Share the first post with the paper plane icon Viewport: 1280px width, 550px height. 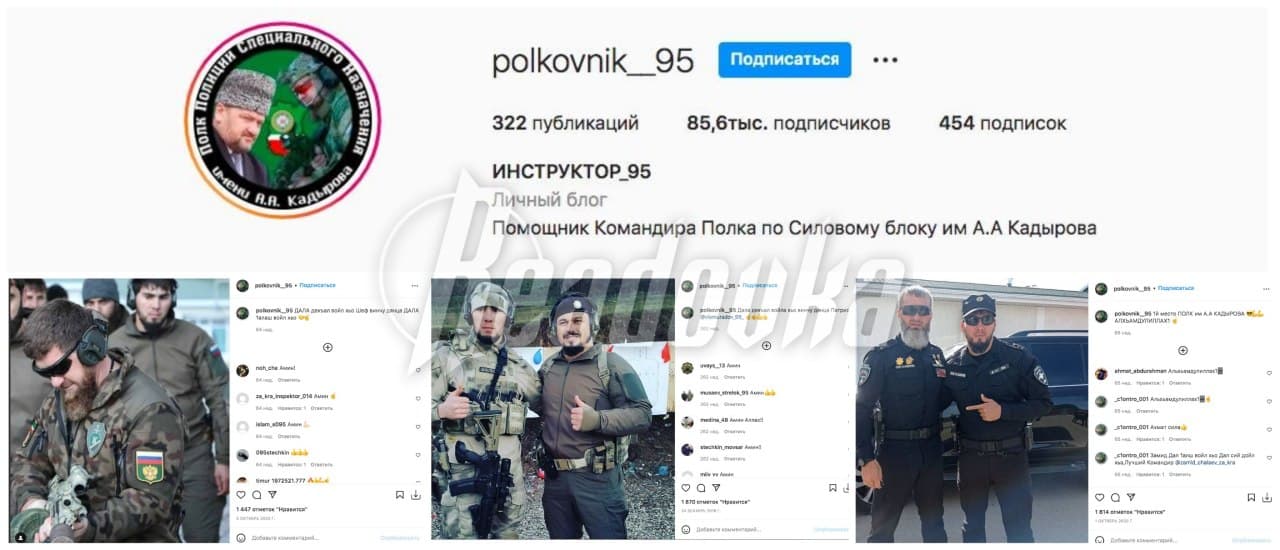[272, 494]
